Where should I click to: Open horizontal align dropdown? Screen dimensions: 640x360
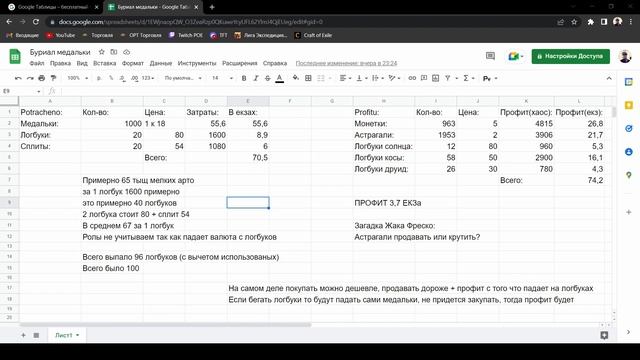tap(345, 78)
